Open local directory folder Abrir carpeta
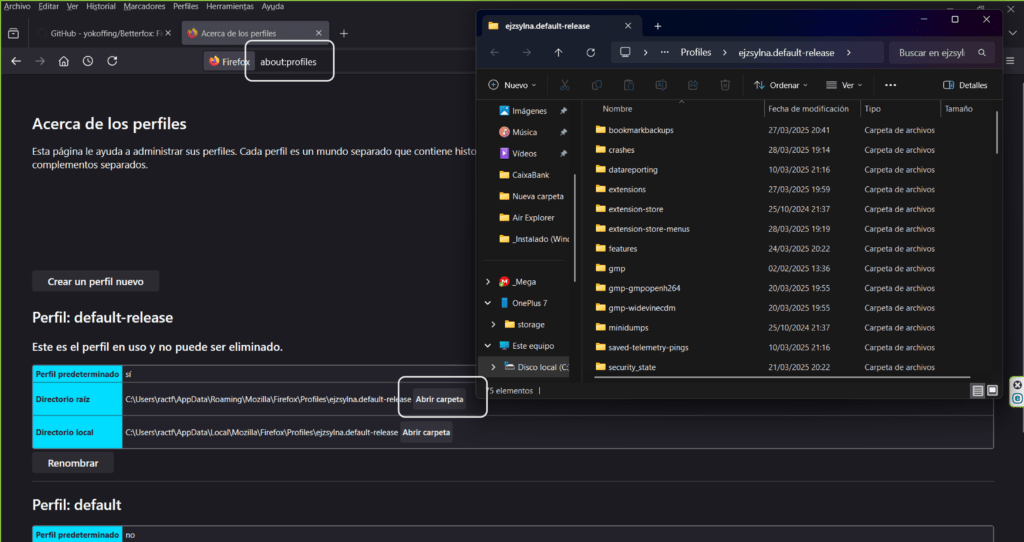This screenshot has height=542, width=1024. [x=426, y=432]
